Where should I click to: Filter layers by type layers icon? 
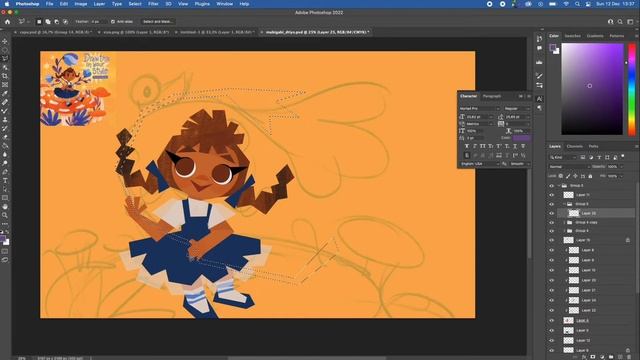(x=599, y=157)
